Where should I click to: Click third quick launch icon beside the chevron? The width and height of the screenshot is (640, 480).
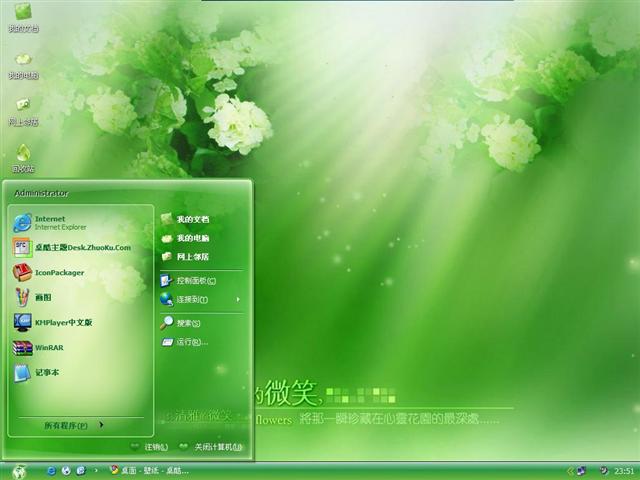coord(81,471)
